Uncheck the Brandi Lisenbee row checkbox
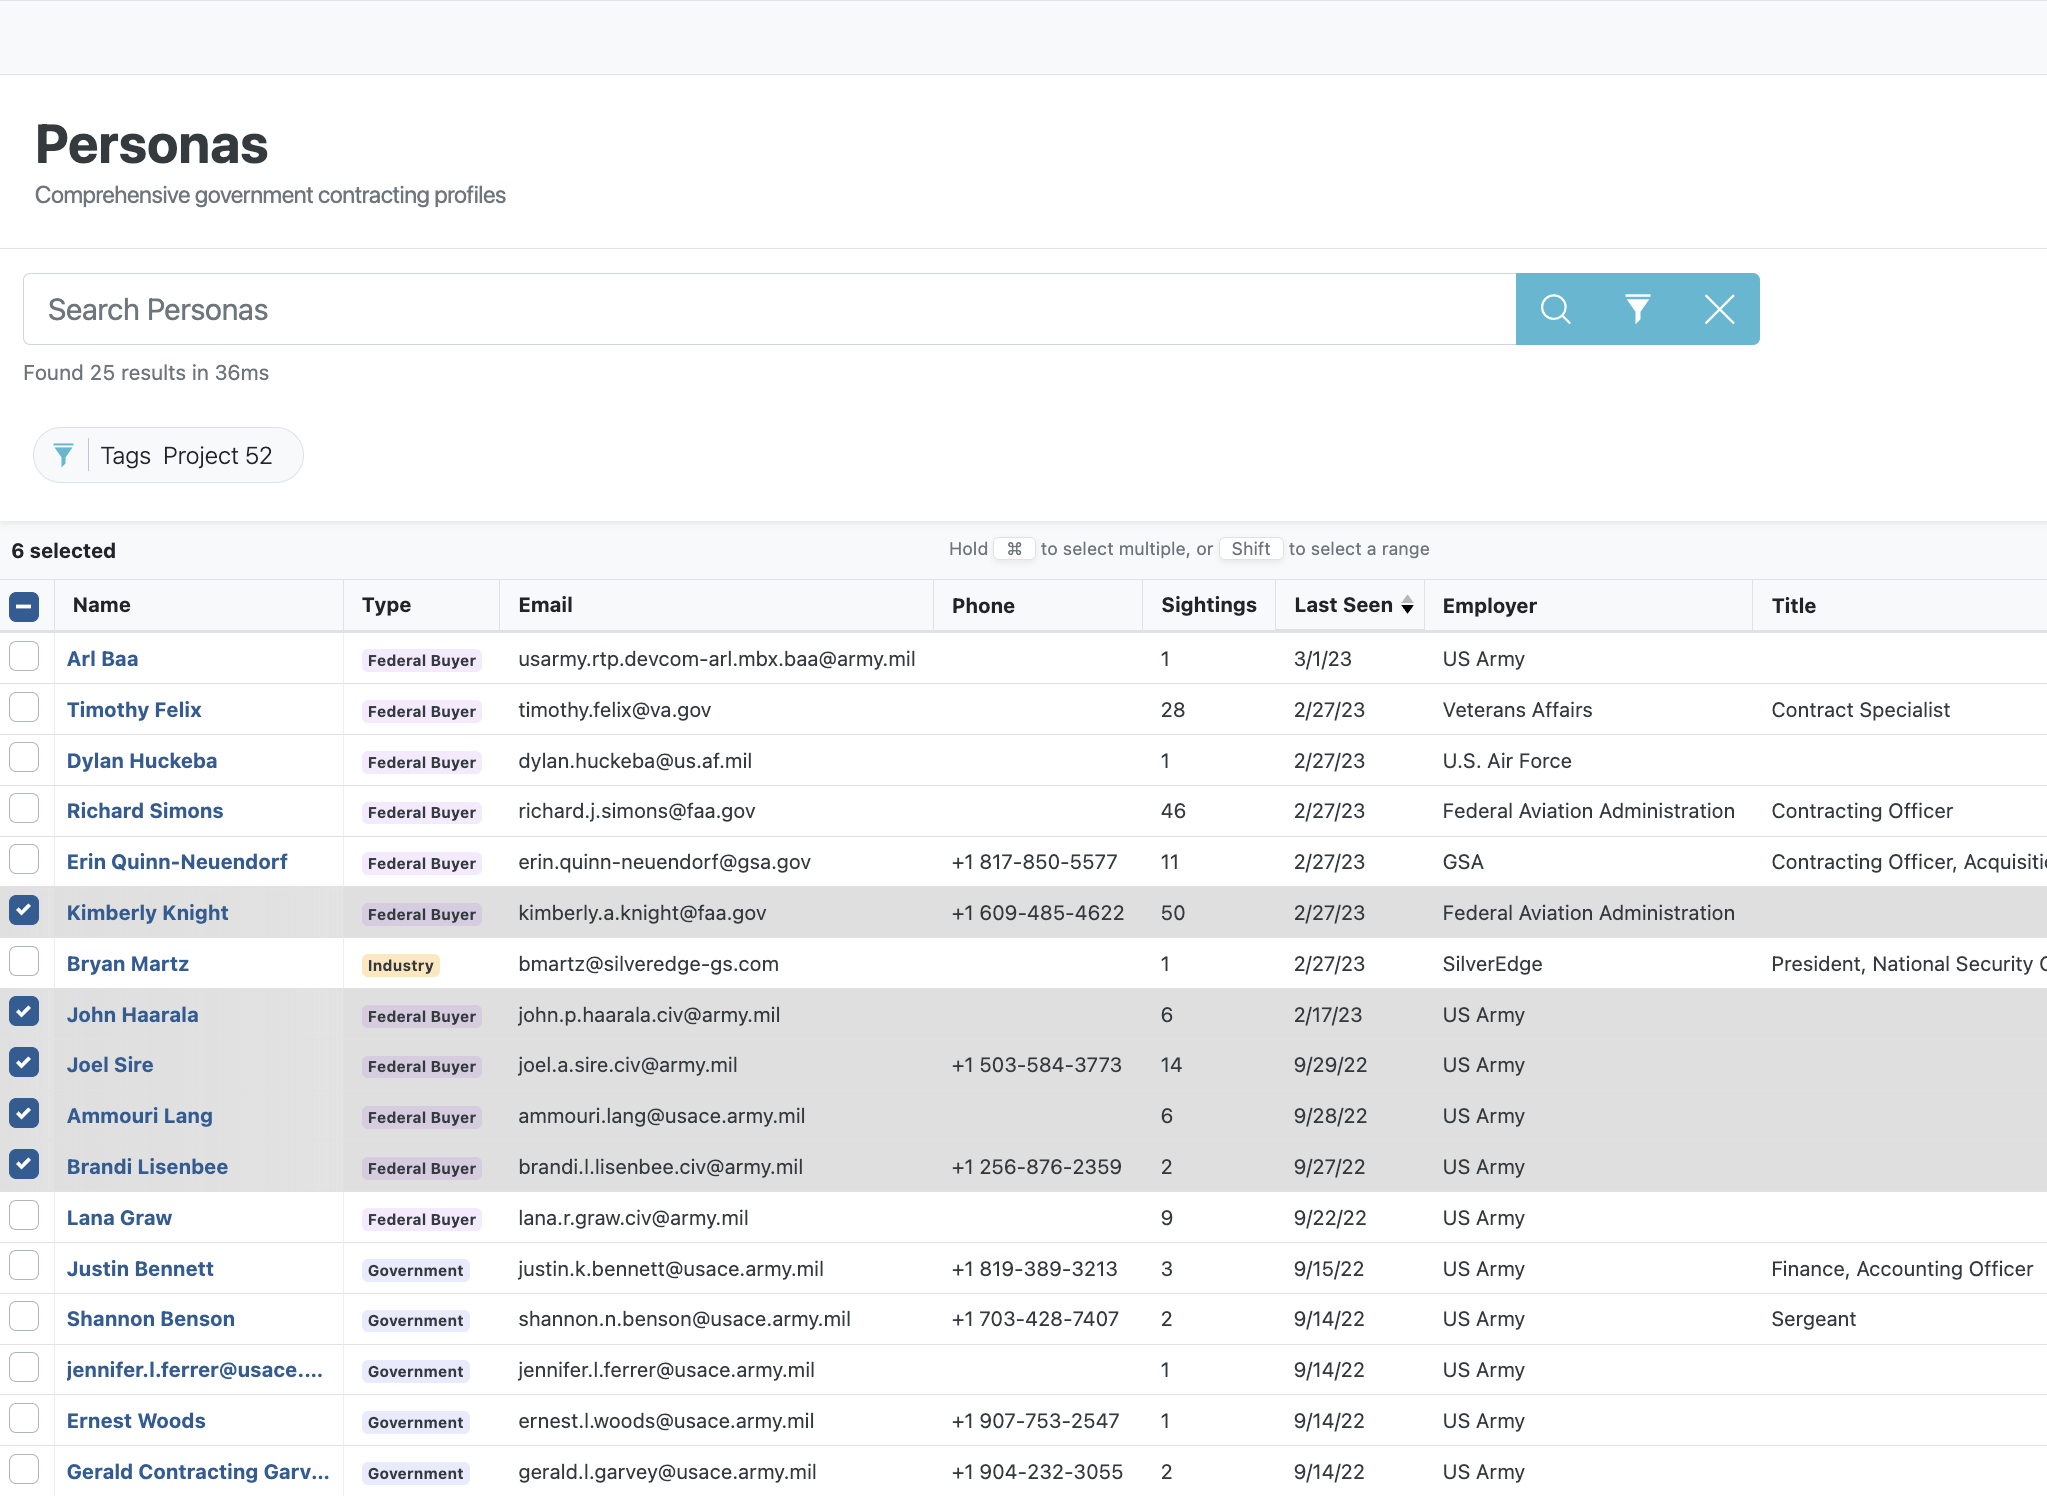Image resolution: width=2047 pixels, height=1496 pixels. [24, 1165]
